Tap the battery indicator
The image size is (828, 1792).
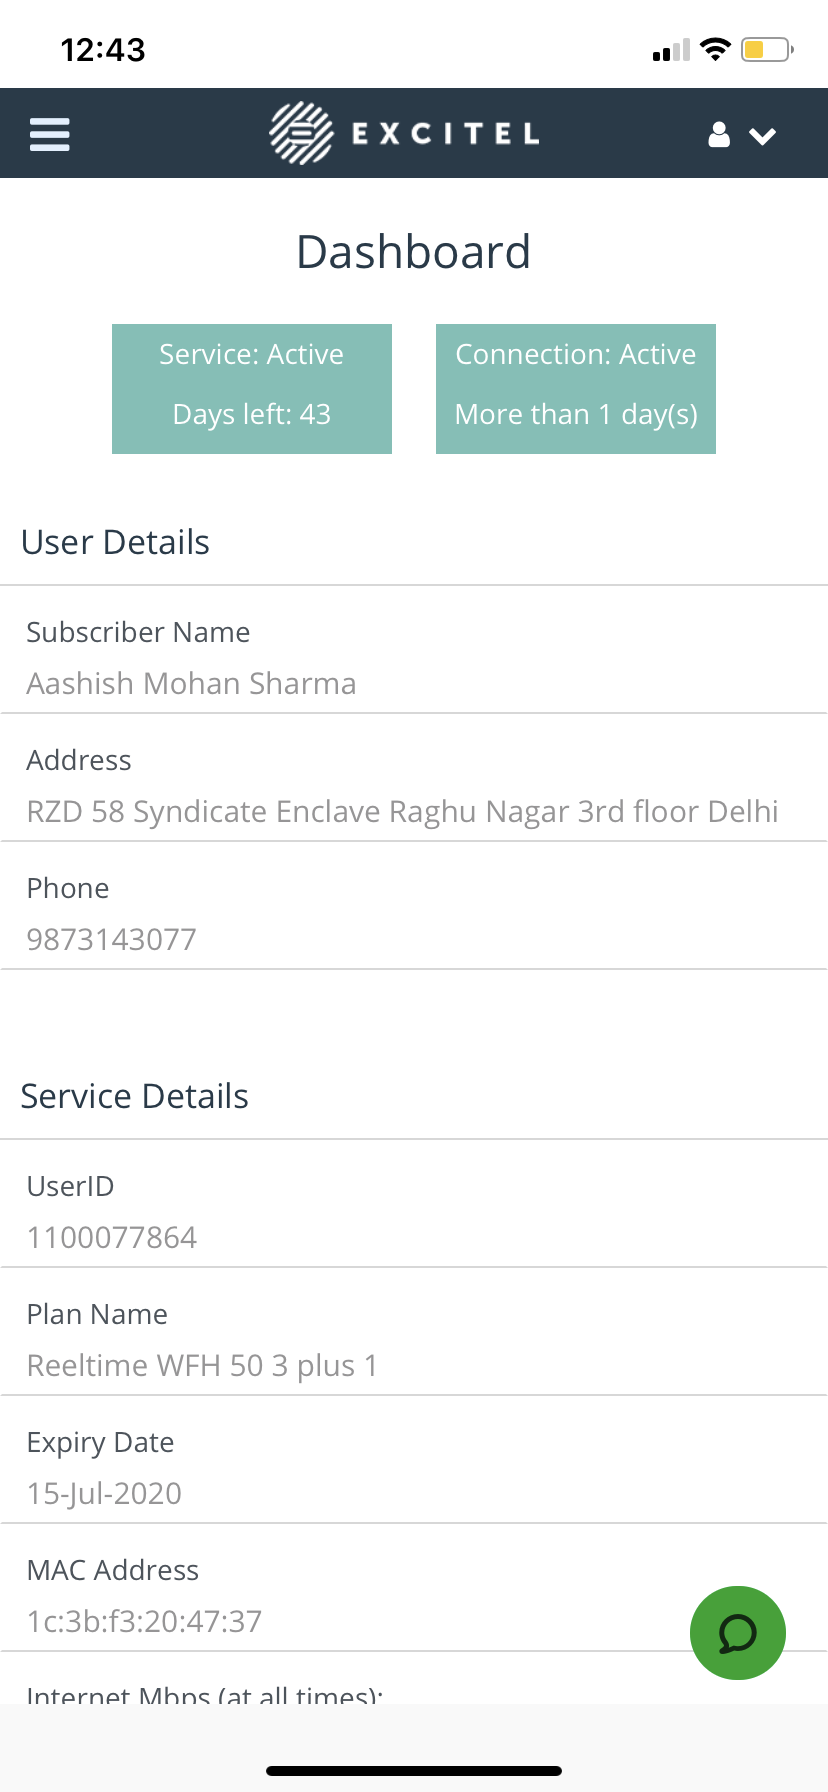pos(767,49)
